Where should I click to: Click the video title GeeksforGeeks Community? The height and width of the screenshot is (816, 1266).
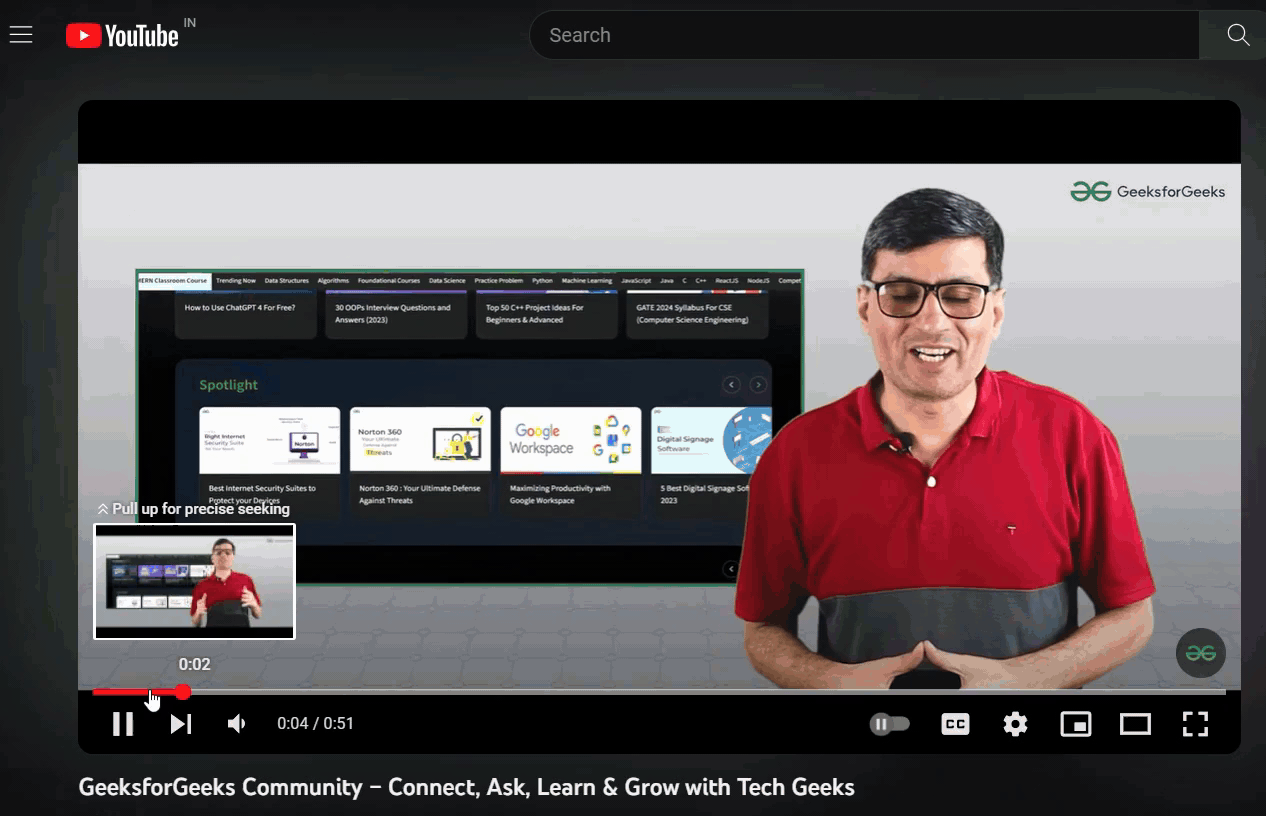466,788
